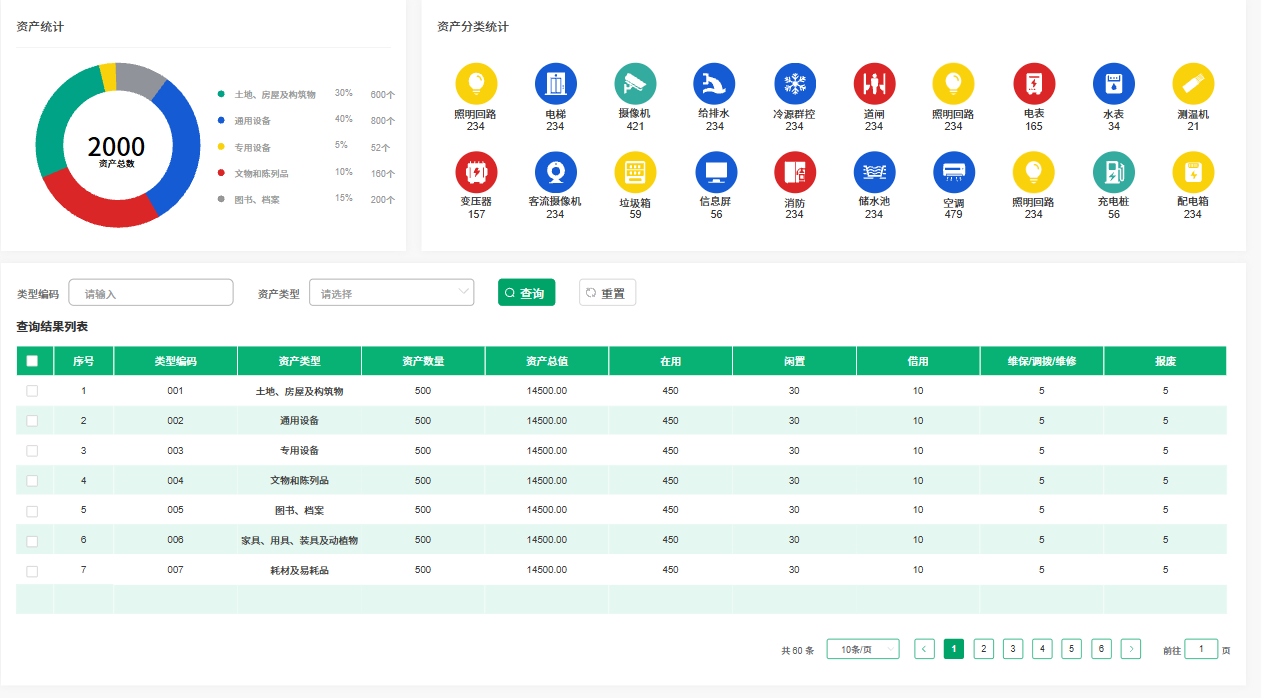The image size is (1262, 698).
Task: Click the 空调 air conditioner icon
Action: pyautogui.click(x=953, y=172)
